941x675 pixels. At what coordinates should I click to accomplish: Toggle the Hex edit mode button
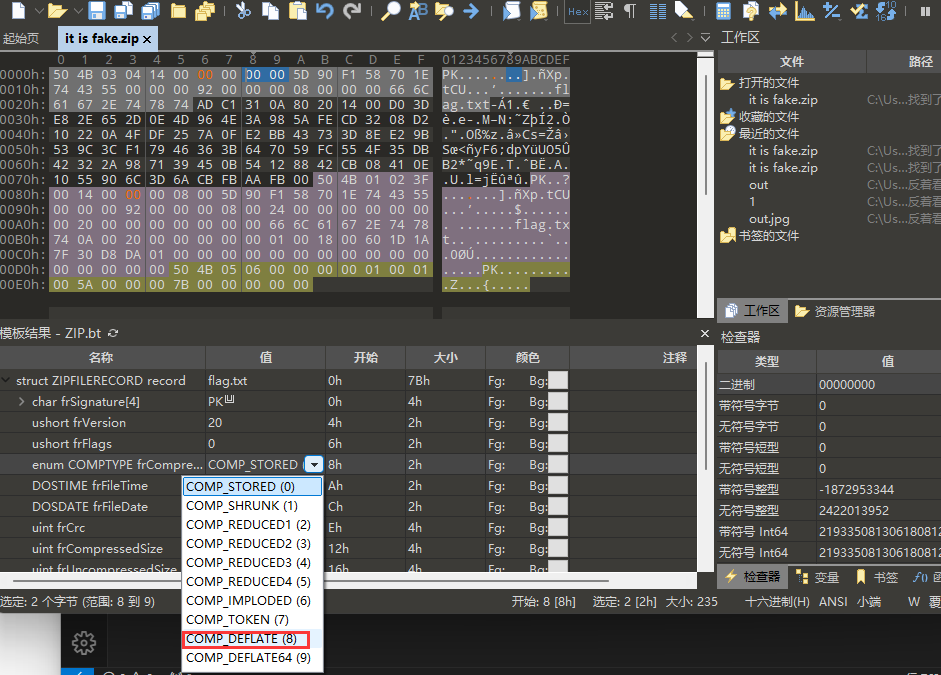[578, 12]
